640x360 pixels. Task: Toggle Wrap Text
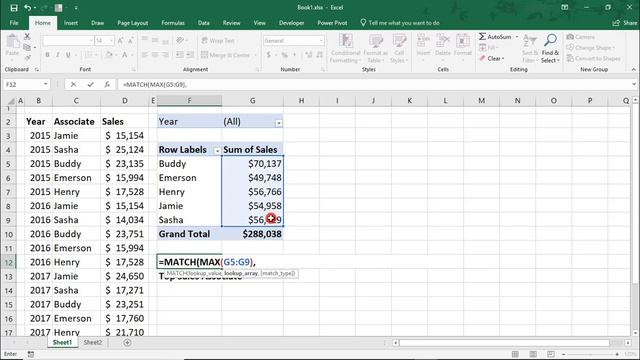[218, 40]
